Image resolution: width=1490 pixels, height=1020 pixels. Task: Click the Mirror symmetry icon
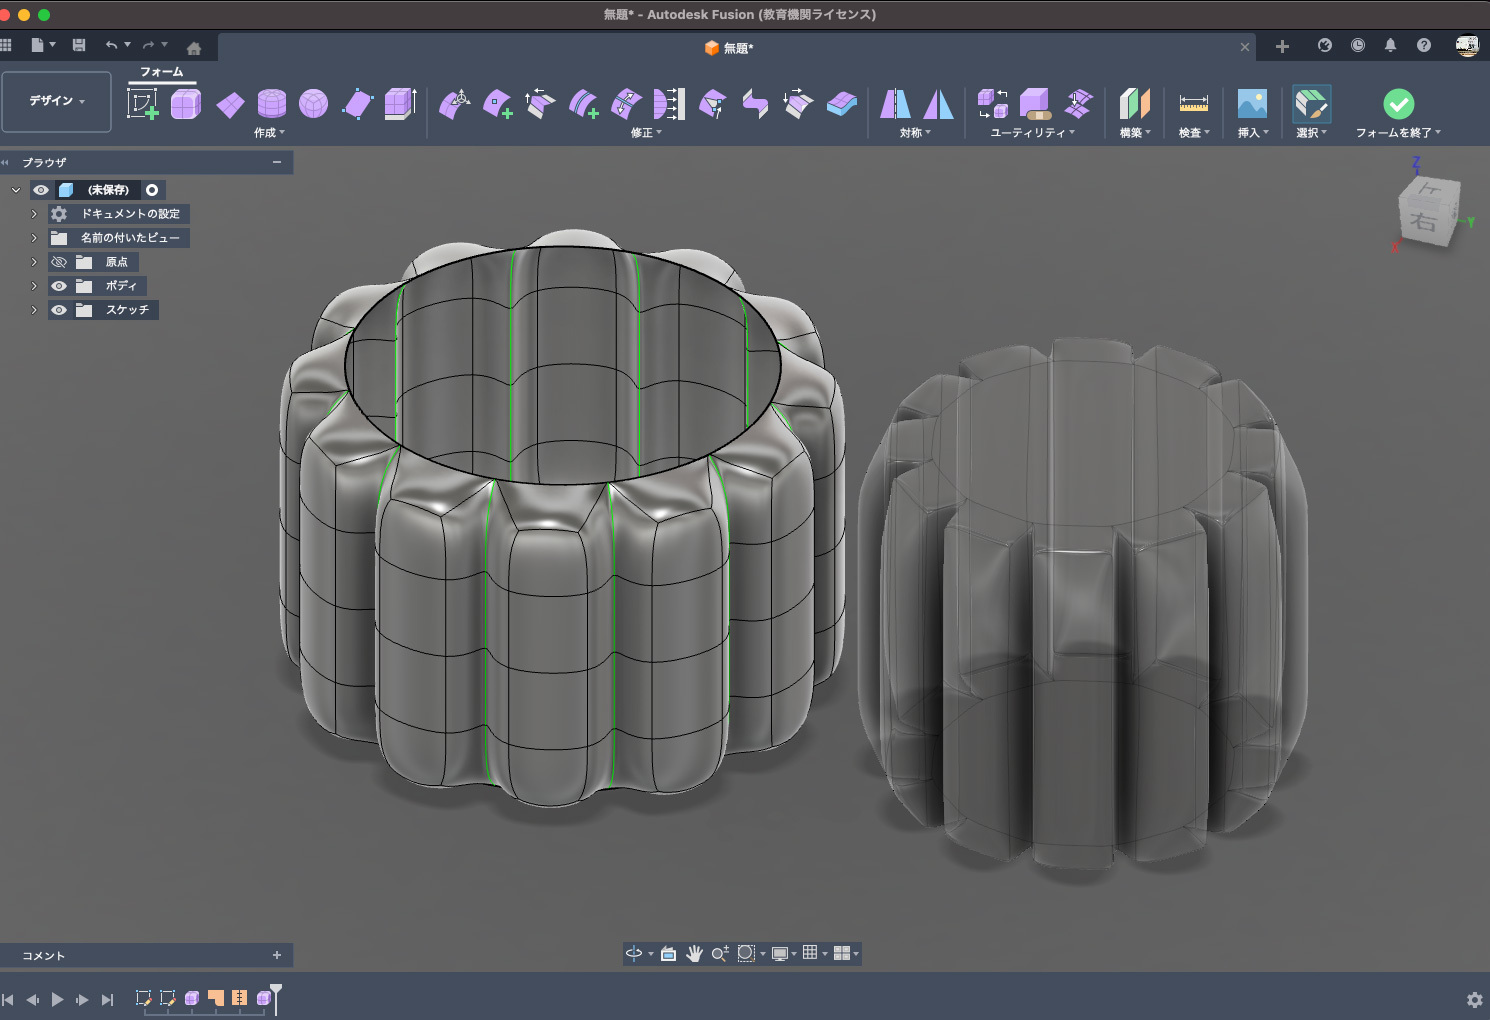(x=895, y=104)
